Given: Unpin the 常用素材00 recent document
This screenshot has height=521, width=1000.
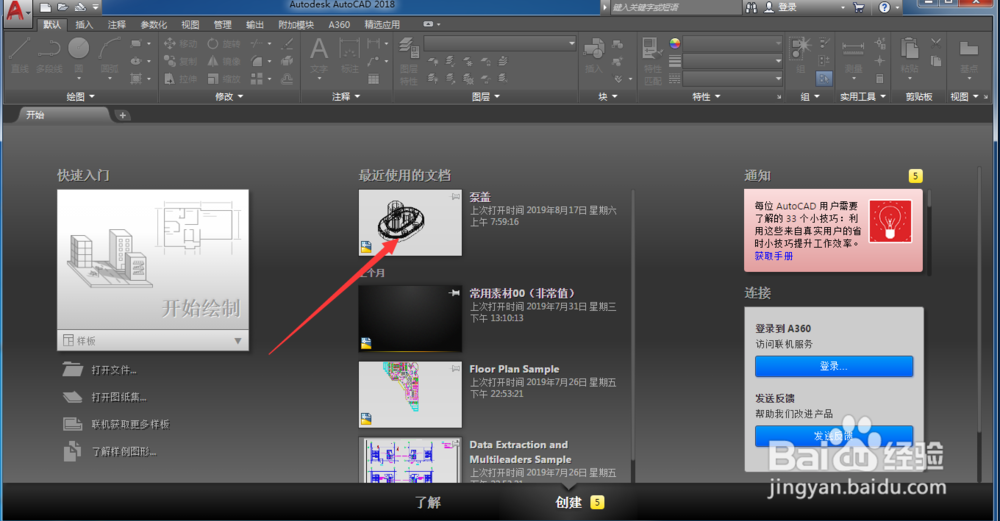Looking at the screenshot, I should tap(455, 293).
